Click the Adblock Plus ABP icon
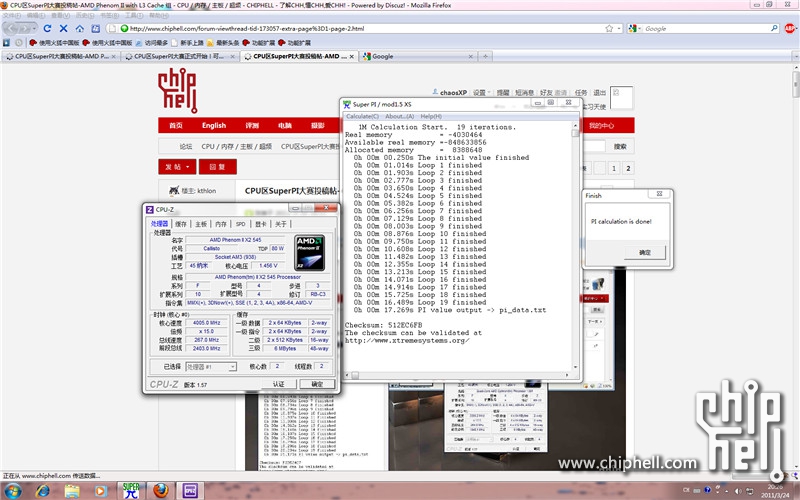Viewport: 800px width, 500px height. pos(790,29)
